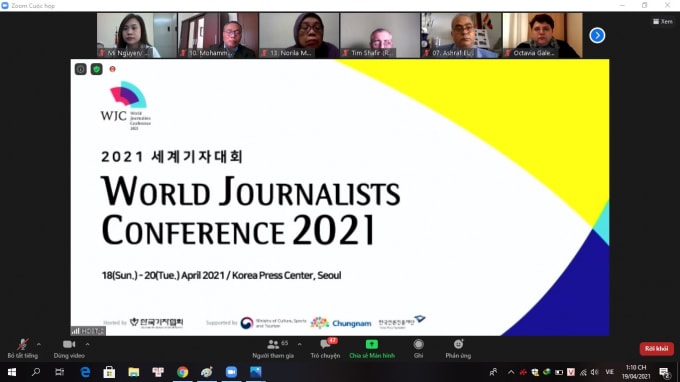Select Mi Nguyen video thumbnail
This screenshot has width=680, height=382.
pyautogui.click(x=137, y=35)
